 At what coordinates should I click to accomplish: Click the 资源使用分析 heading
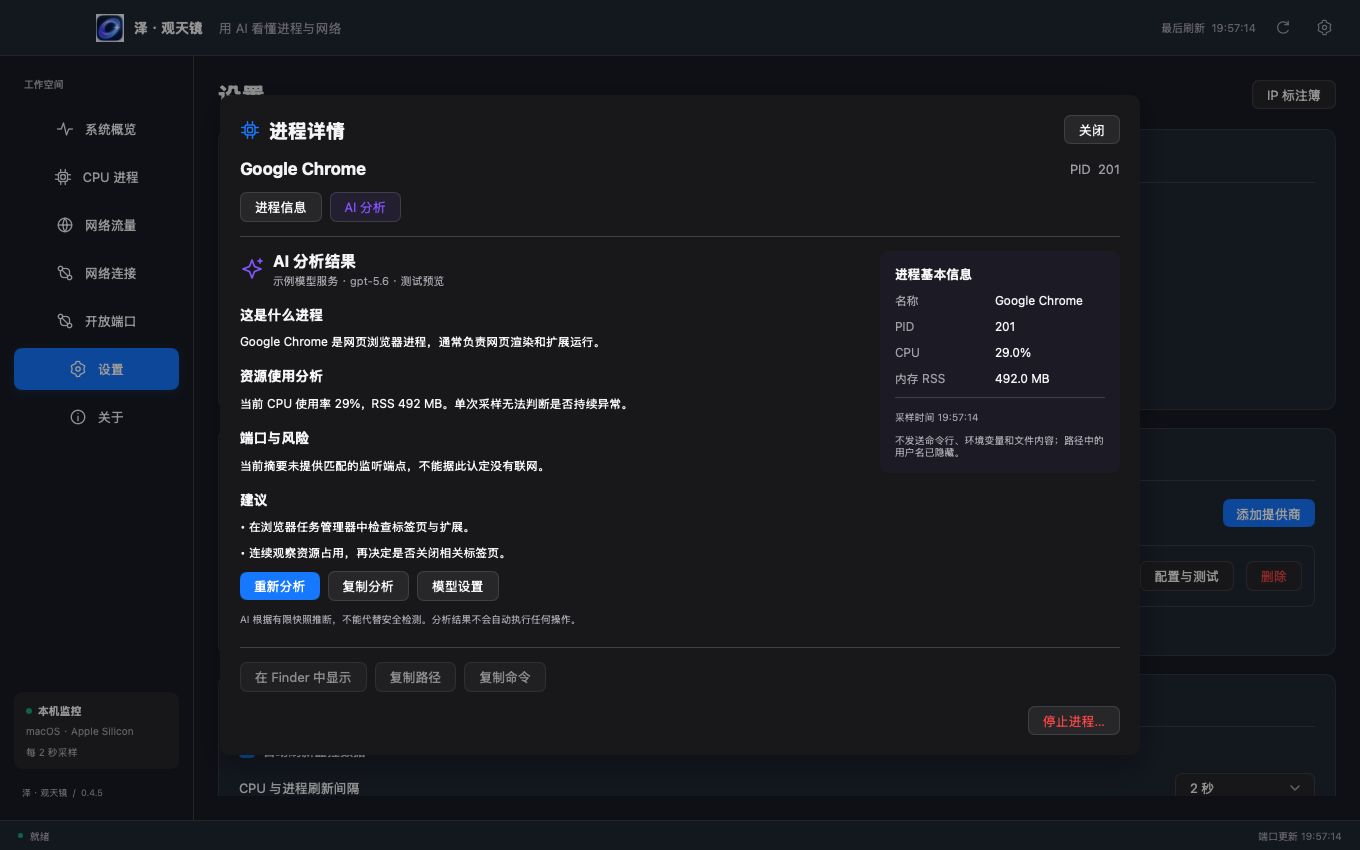(x=281, y=377)
